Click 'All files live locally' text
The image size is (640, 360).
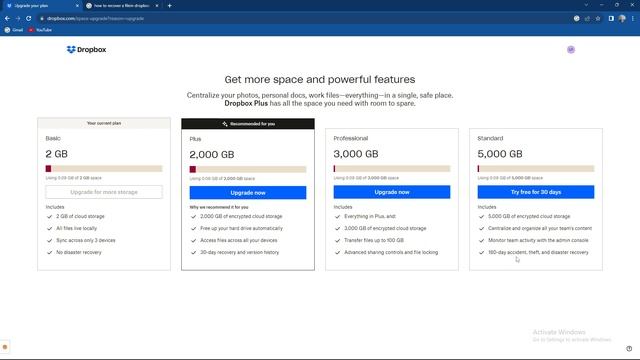tap(77, 228)
